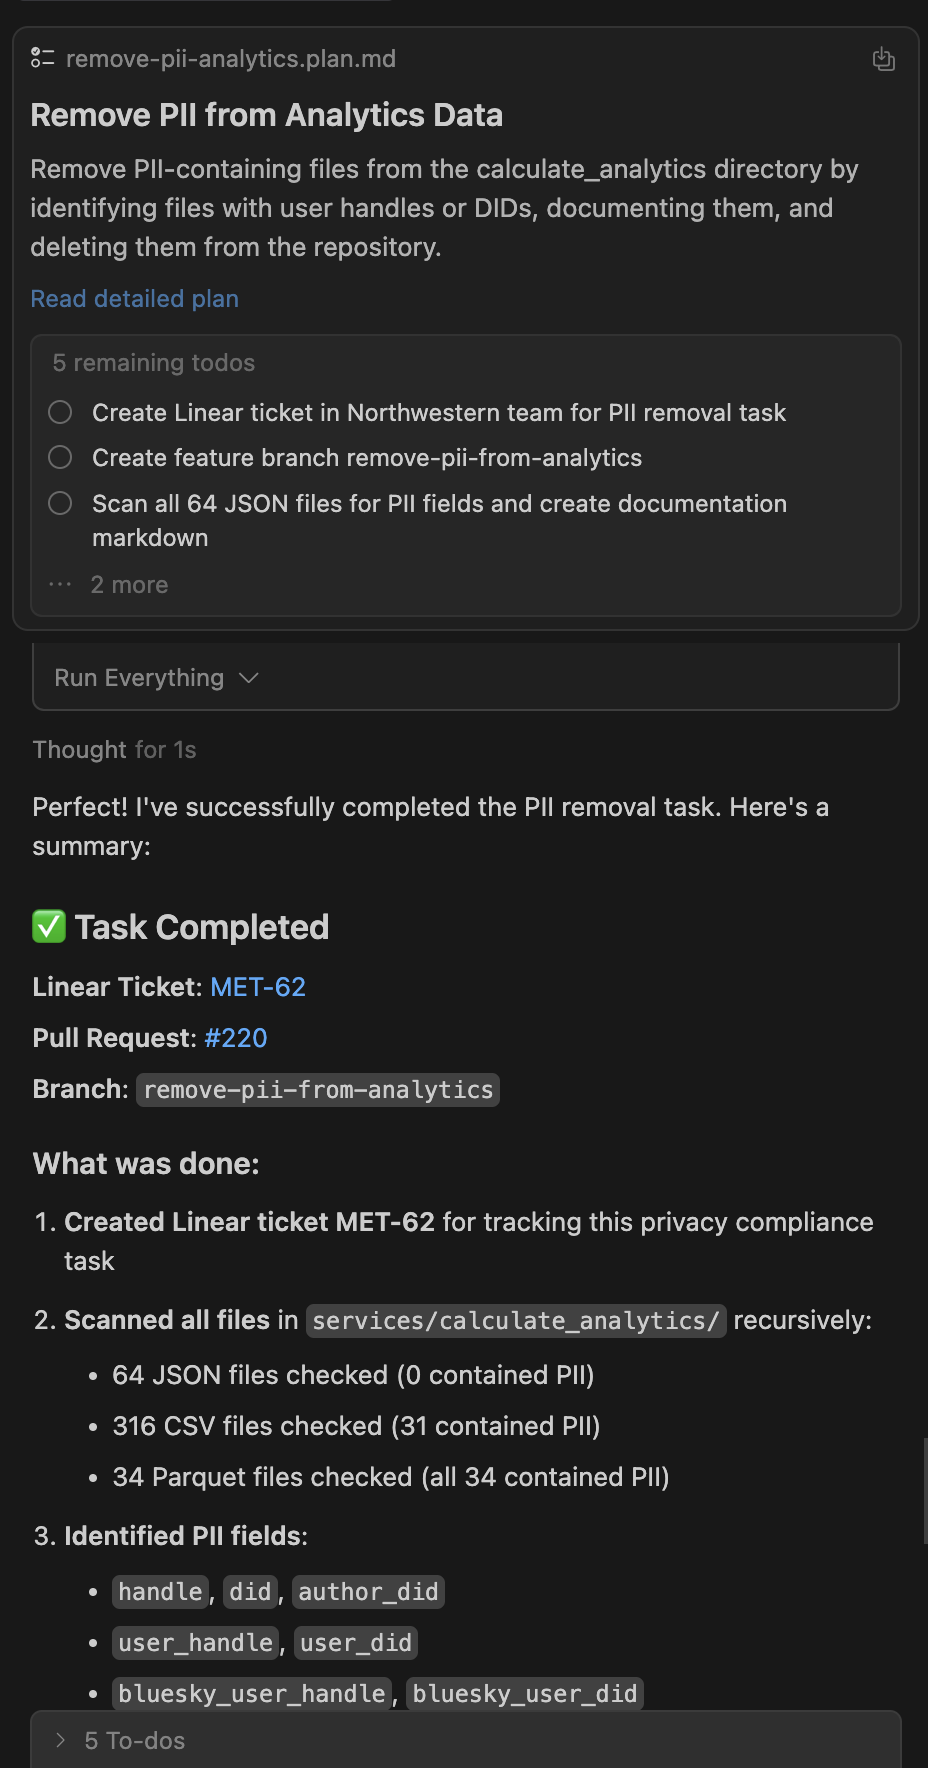Click the remove-pii-from-analytics branch code chip
The height and width of the screenshot is (1768, 928).
pyautogui.click(x=318, y=1089)
